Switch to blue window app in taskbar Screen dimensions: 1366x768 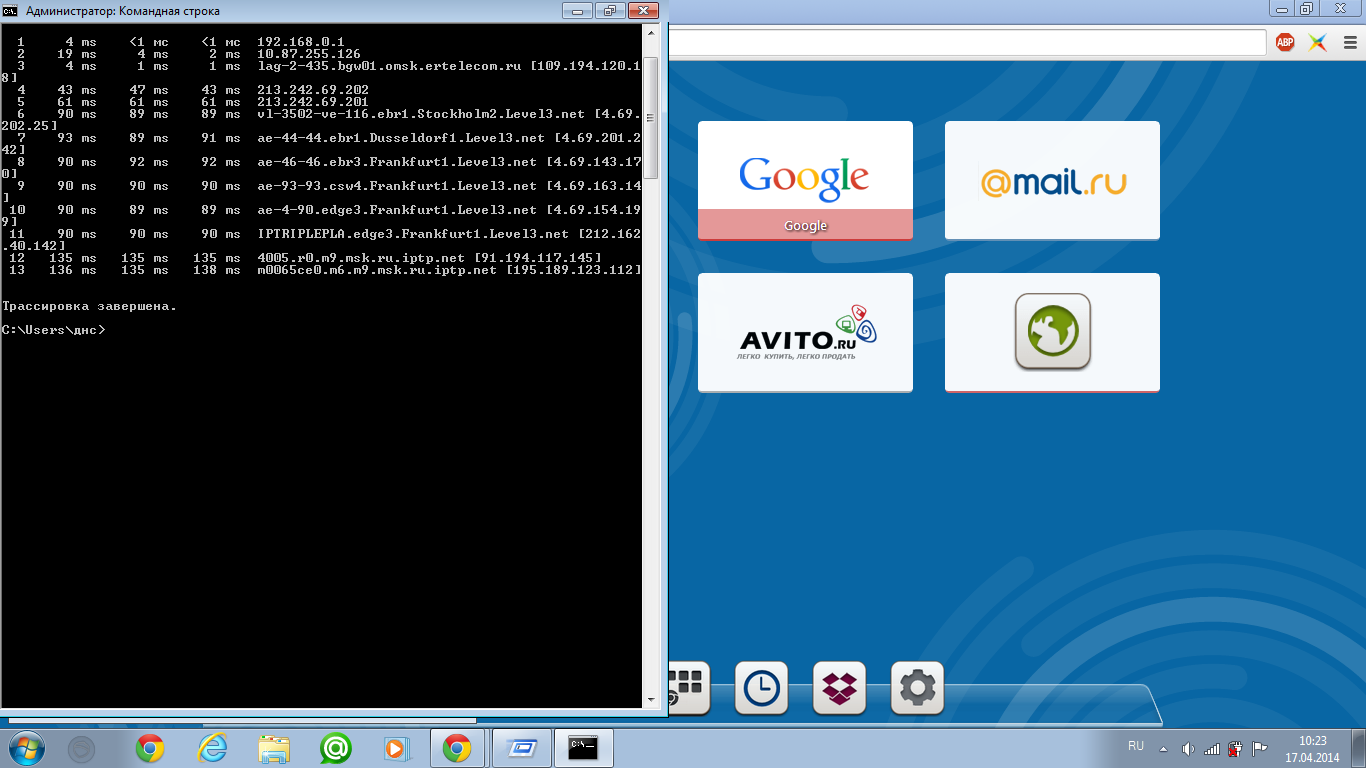[x=521, y=747]
